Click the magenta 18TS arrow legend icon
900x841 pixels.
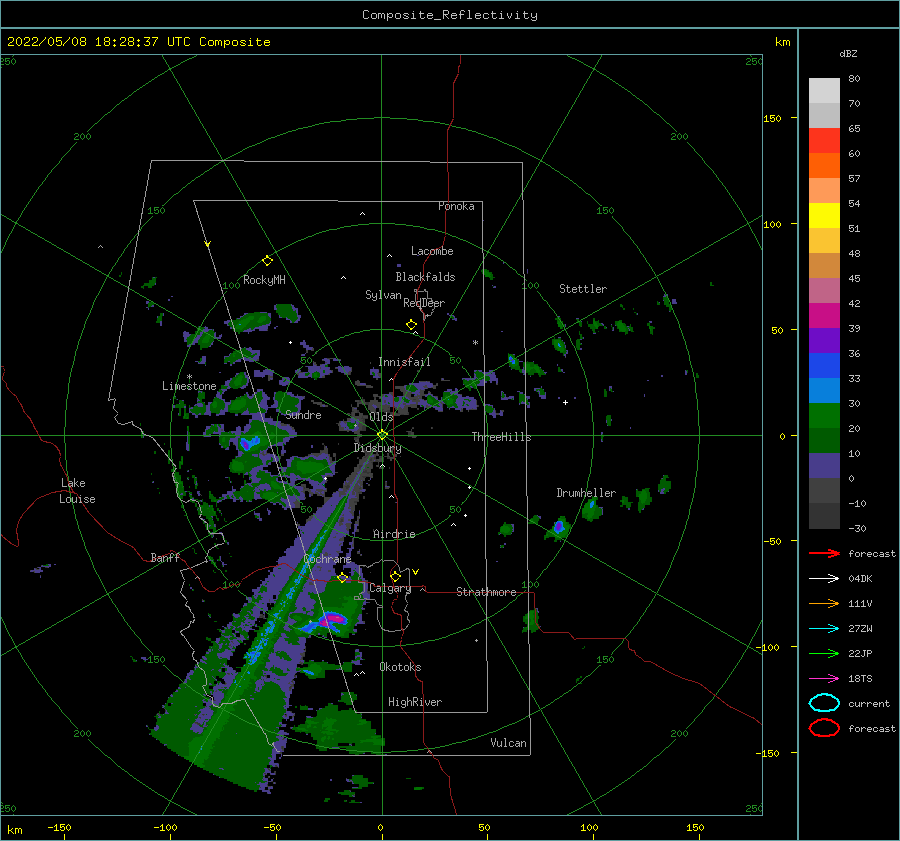point(824,679)
